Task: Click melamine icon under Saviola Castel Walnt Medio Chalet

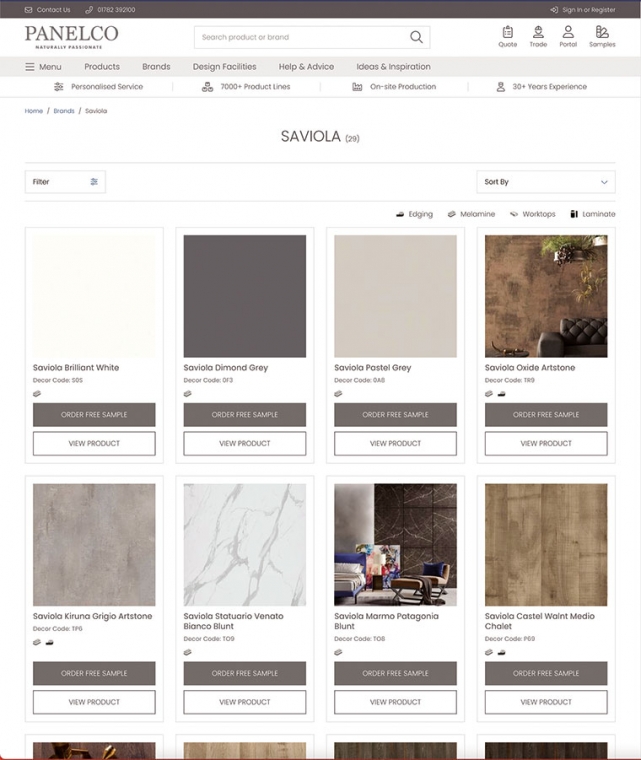Action: coord(489,652)
